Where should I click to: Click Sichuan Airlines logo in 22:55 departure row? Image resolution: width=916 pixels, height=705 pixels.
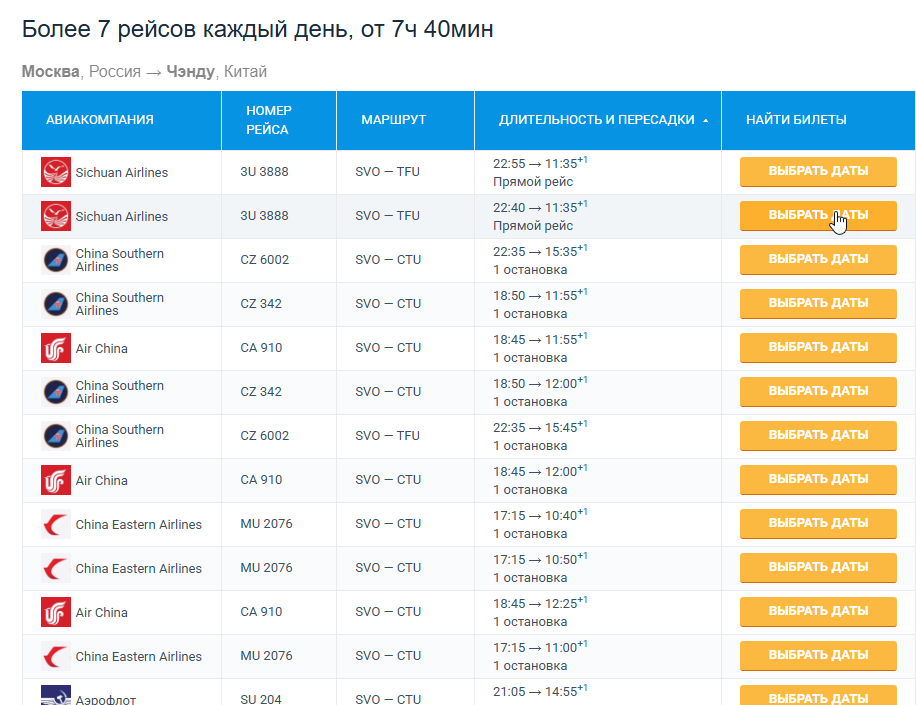pos(56,172)
